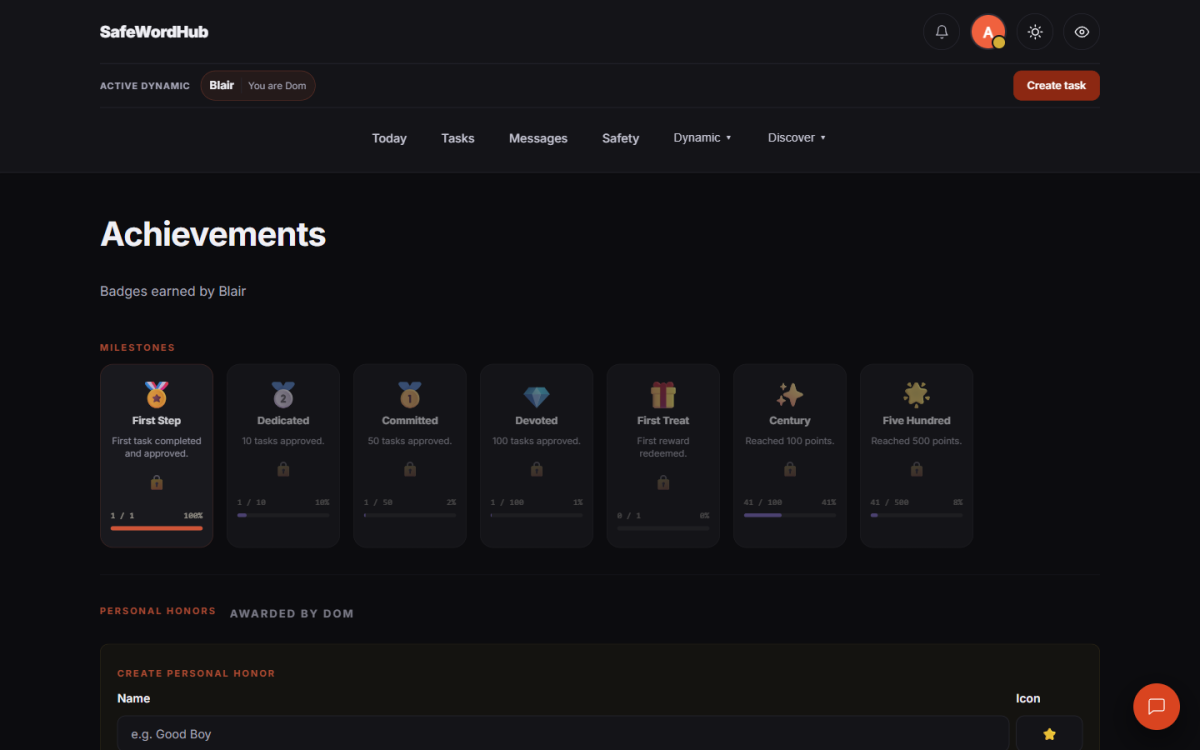Open the notifications bell
Viewport: 1200px width, 750px height.
[x=941, y=32]
